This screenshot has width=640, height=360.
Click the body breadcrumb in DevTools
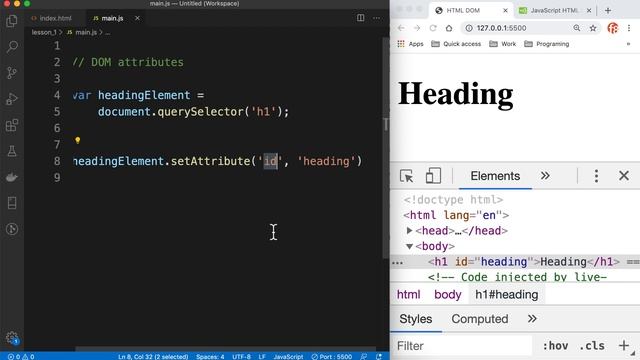(448, 294)
